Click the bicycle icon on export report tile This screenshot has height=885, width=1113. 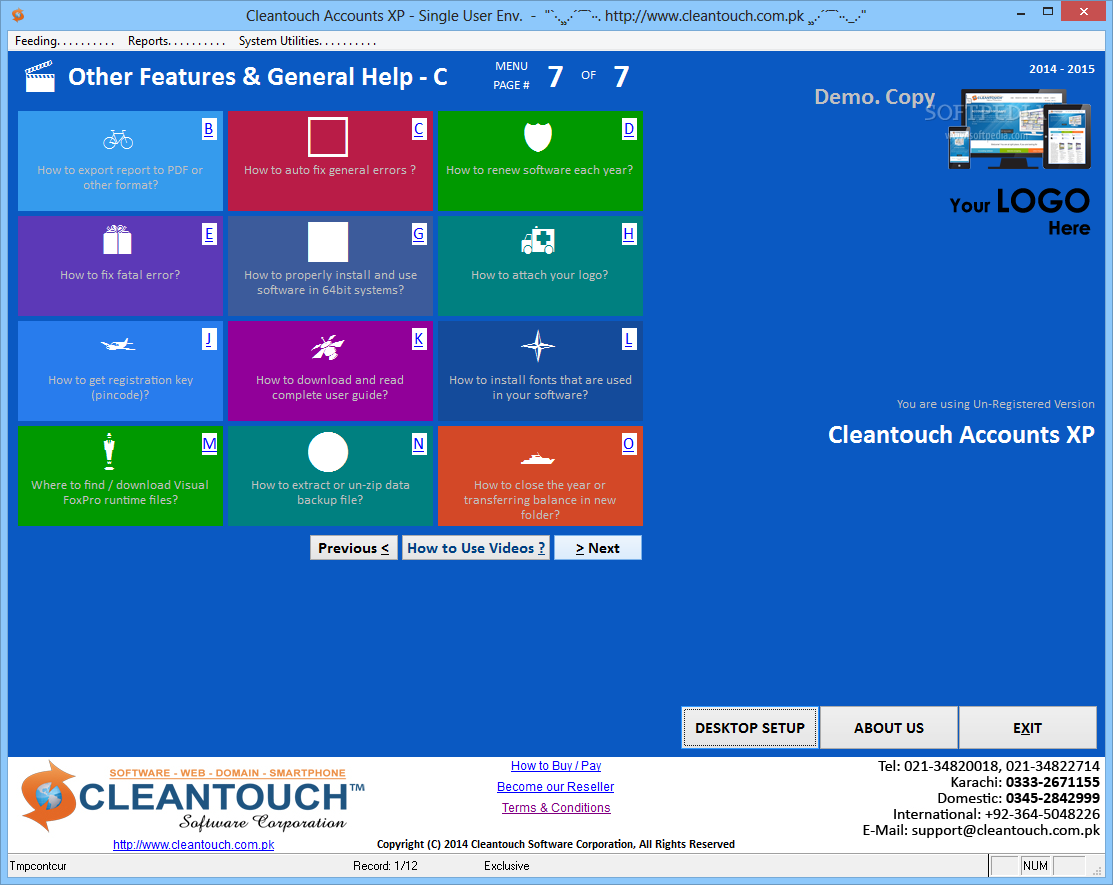(118, 139)
